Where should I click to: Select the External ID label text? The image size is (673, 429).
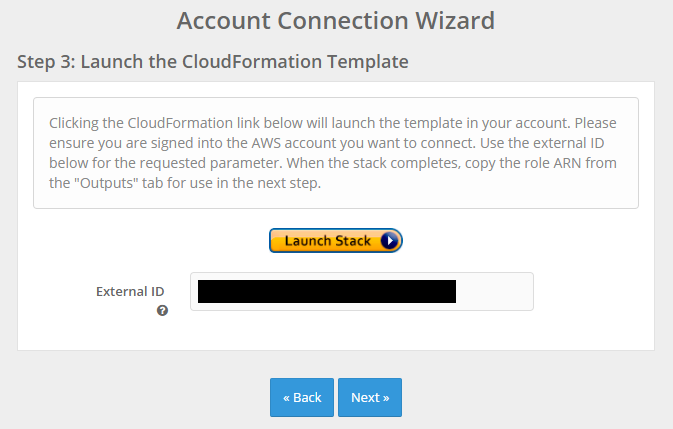coord(130,292)
